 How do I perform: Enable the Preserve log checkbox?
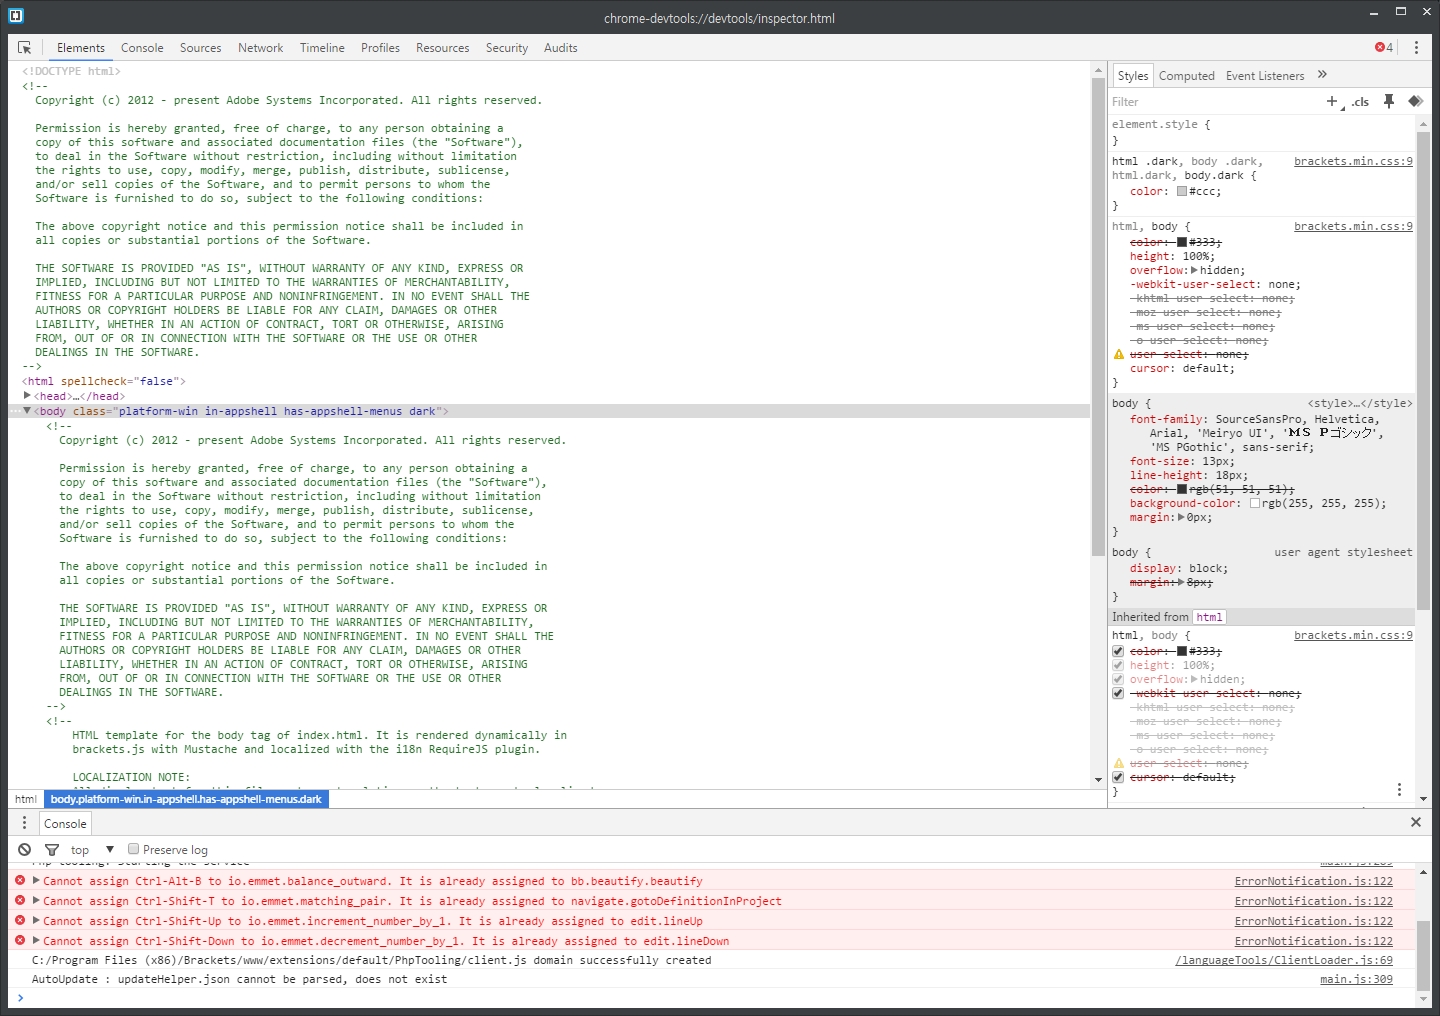click(133, 849)
